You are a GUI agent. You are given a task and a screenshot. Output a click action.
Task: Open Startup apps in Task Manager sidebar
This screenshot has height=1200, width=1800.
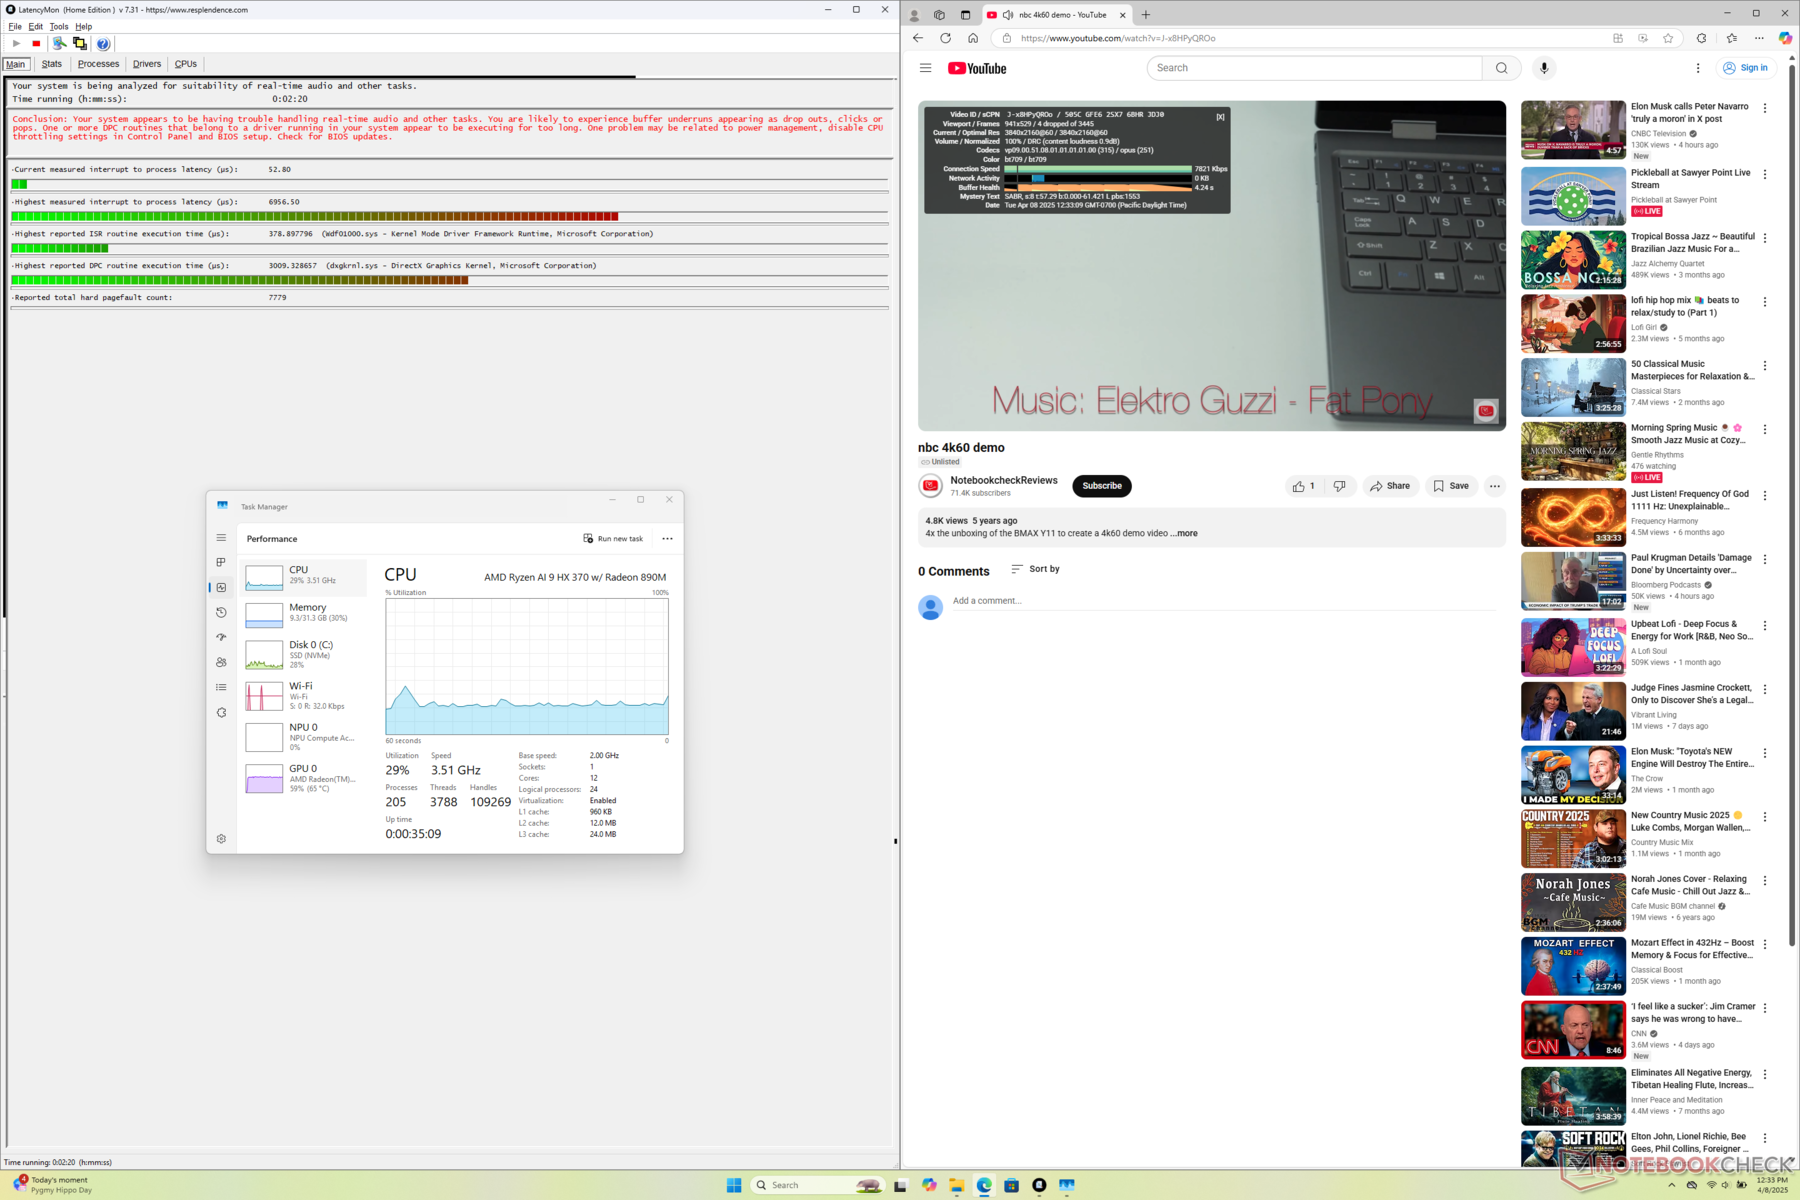coord(221,637)
